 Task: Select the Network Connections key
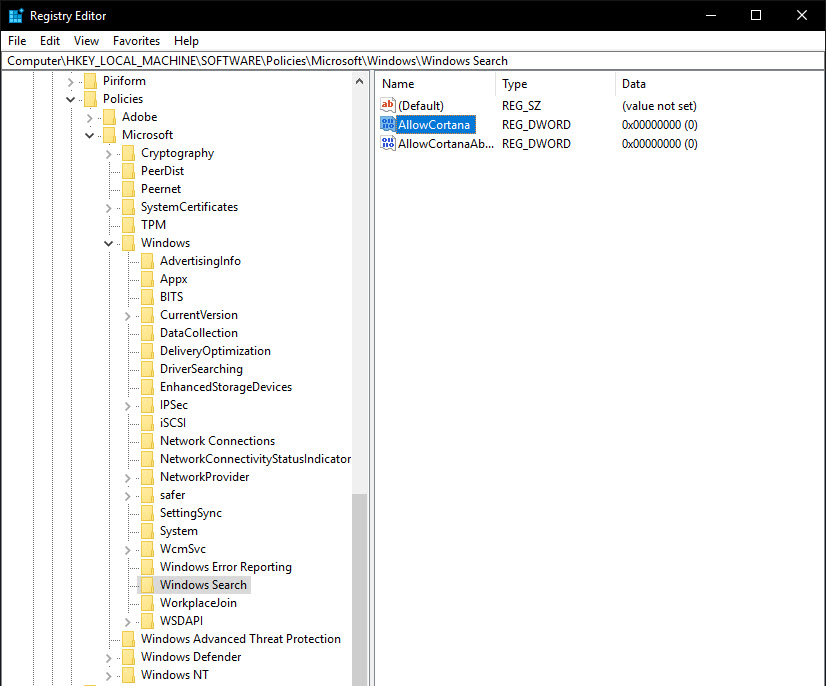pyautogui.click(x=218, y=441)
